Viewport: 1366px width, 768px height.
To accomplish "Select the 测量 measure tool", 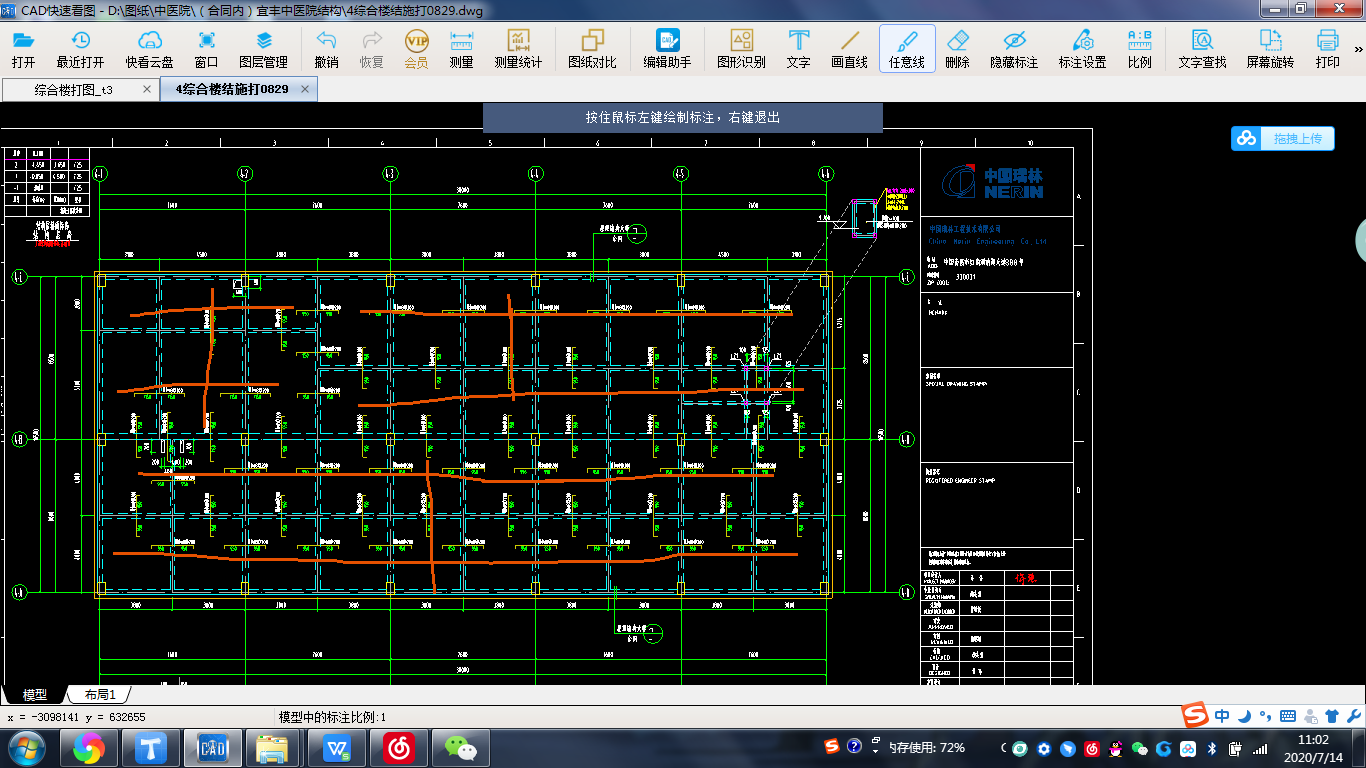I will point(461,49).
